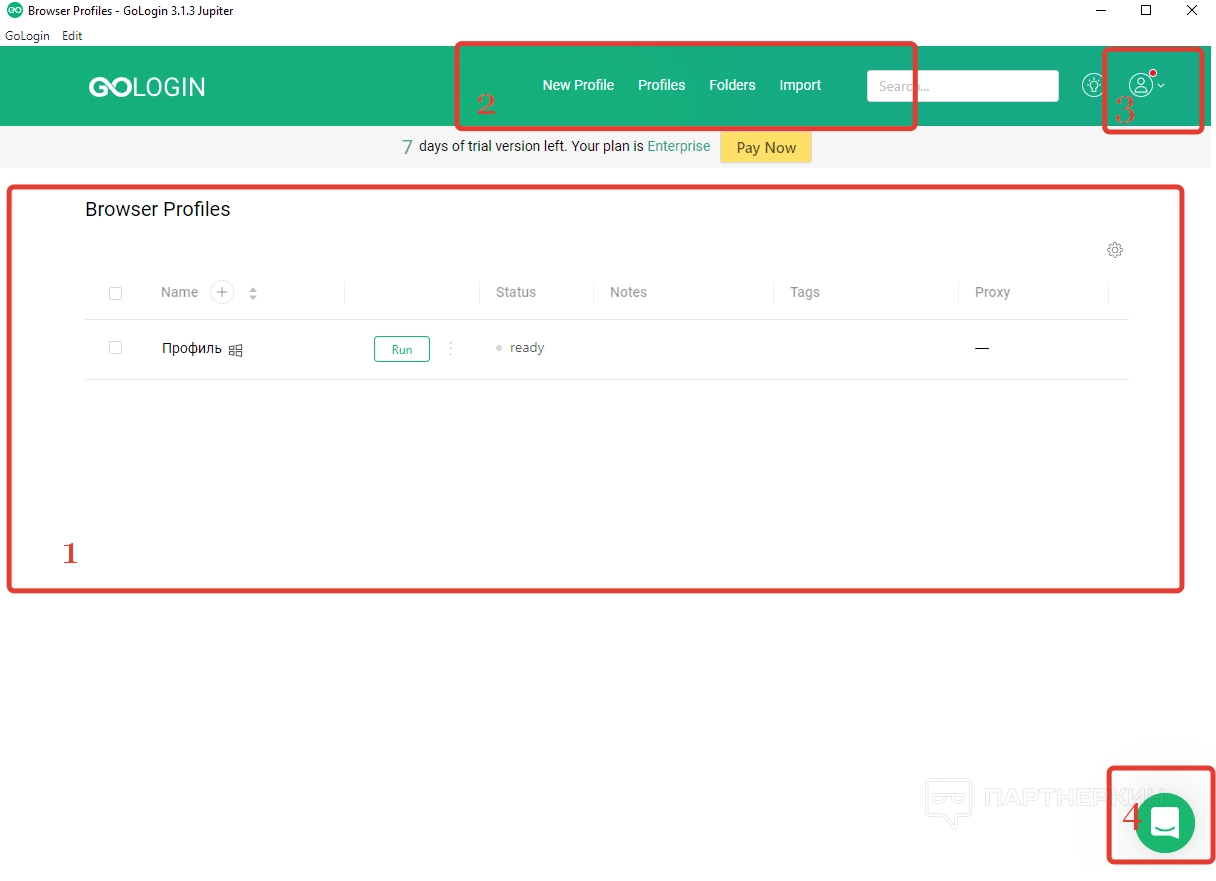Open the lightbulb tips icon
The height and width of the screenshot is (881, 1216).
pos(1093,85)
